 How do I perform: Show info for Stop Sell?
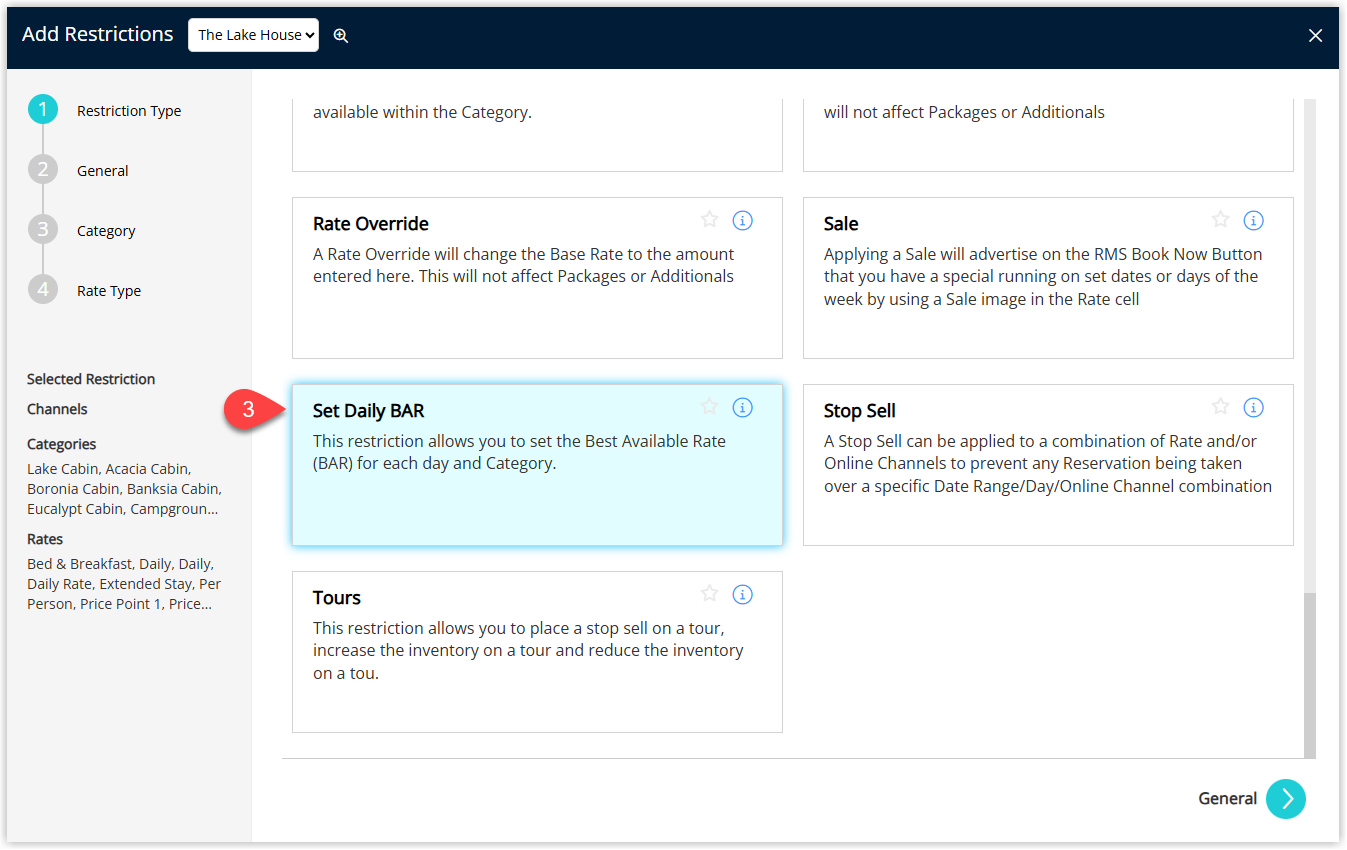1254,407
